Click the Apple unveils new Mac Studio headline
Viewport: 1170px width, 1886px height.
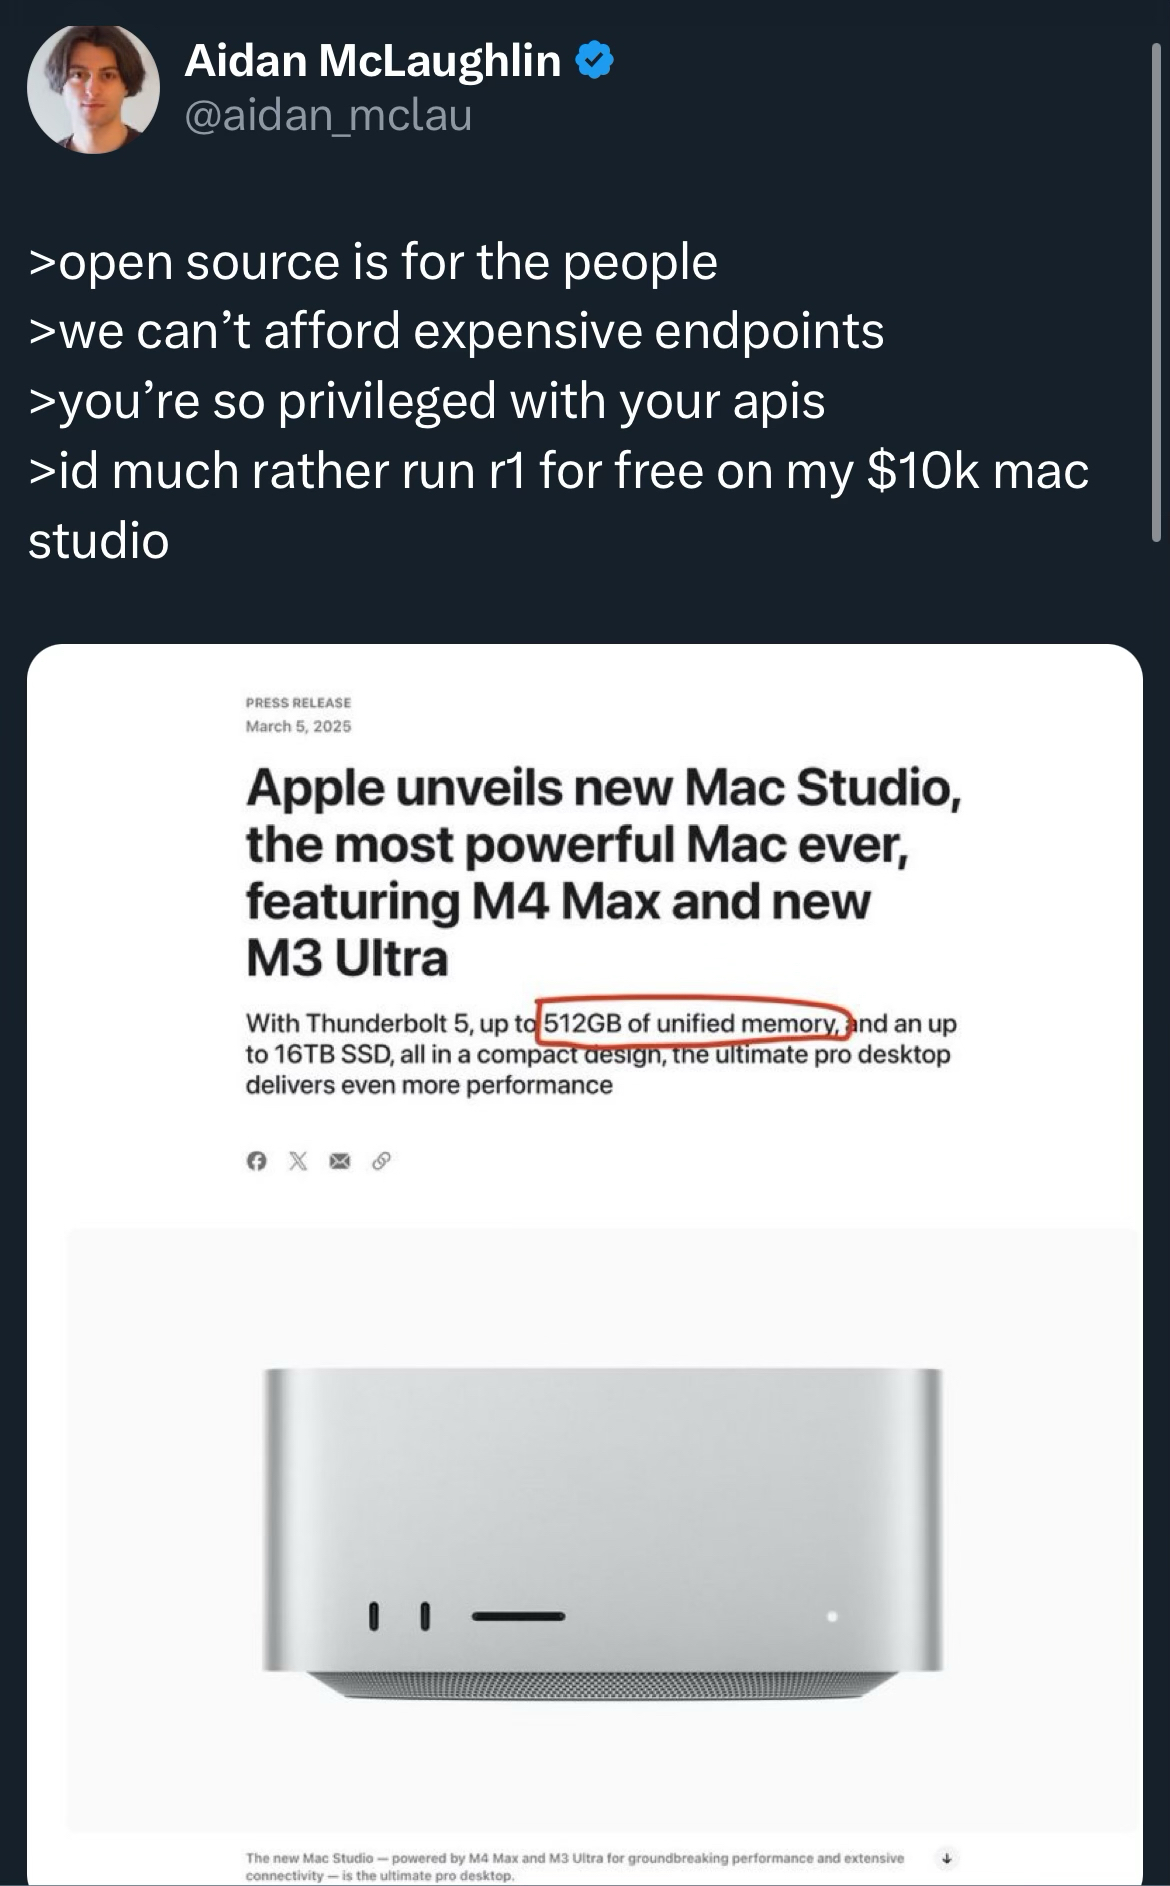pos(603,872)
